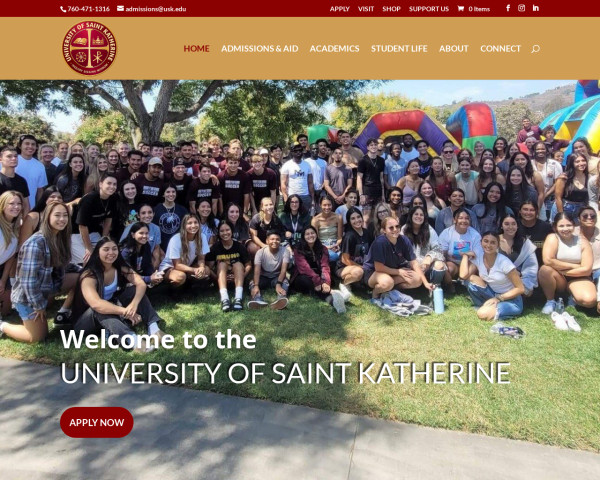Click the APPLY NOW button
The height and width of the screenshot is (480, 600).
click(97, 422)
